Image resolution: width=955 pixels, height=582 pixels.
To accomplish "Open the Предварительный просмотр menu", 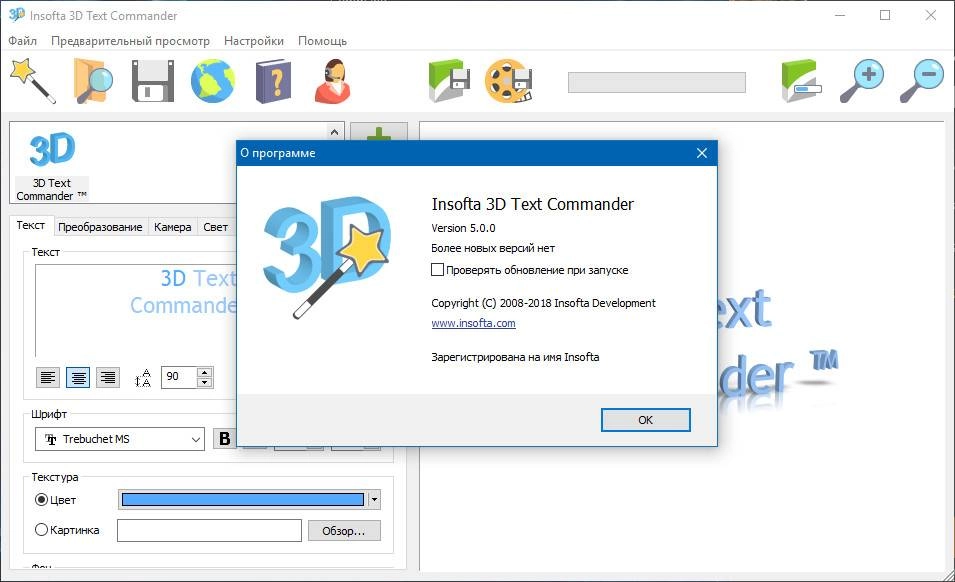I will tap(130, 41).
